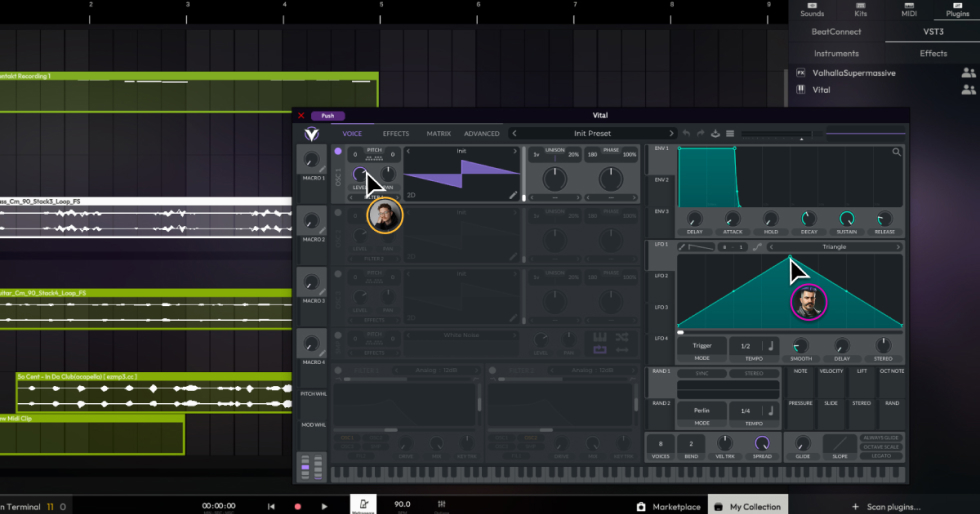Select next OSC 1 wavetable arrow

pyautogui.click(x=516, y=151)
